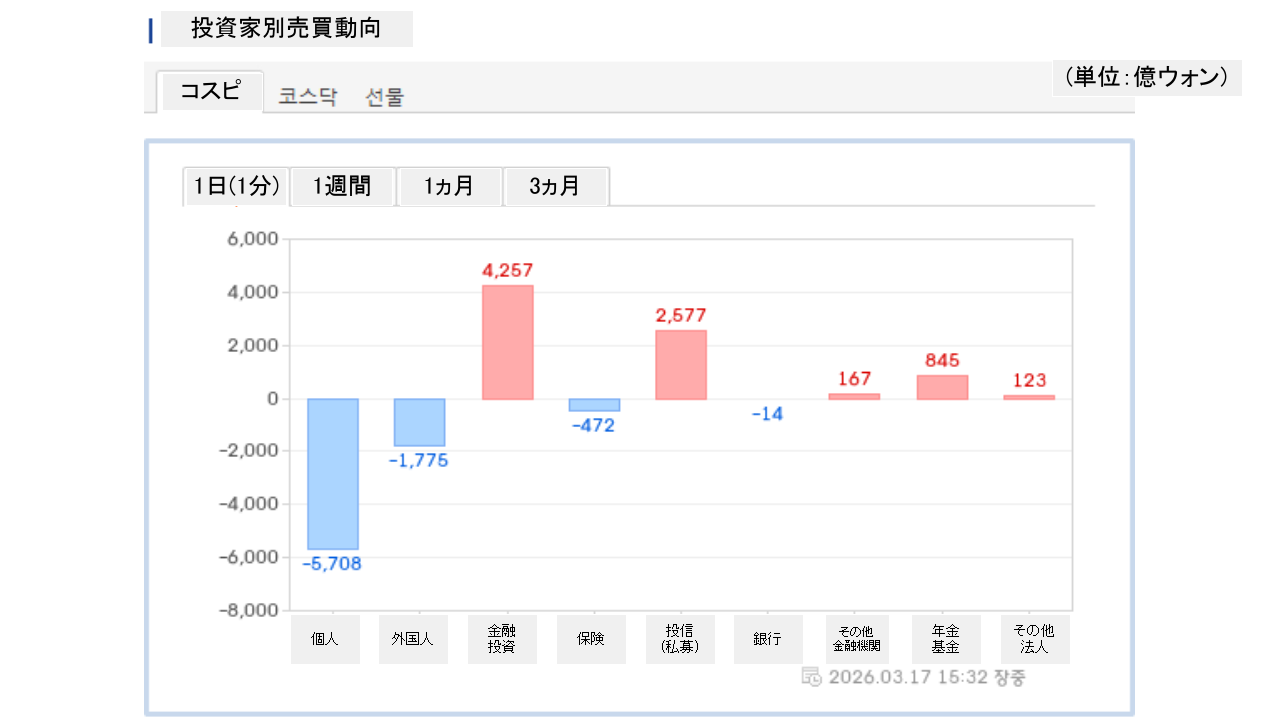
Task: Select the small blue 保険 bar
Action: (594, 405)
